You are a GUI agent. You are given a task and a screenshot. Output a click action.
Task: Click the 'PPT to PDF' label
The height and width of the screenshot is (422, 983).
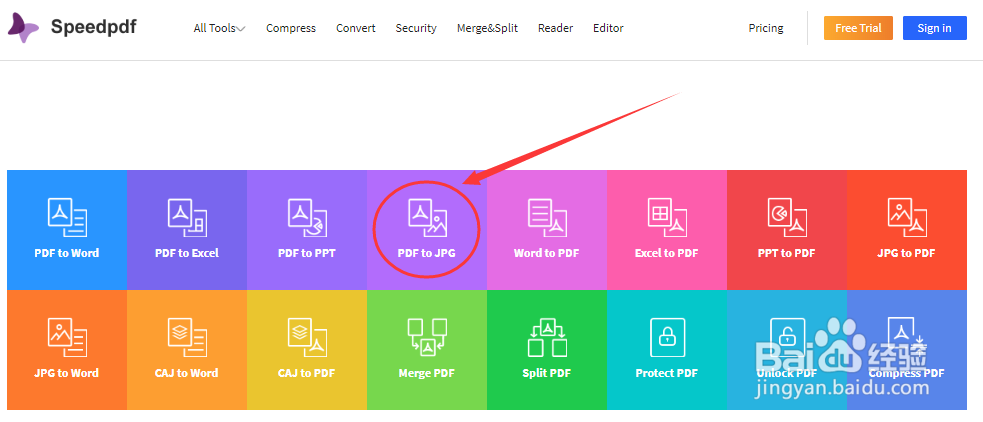tap(787, 253)
